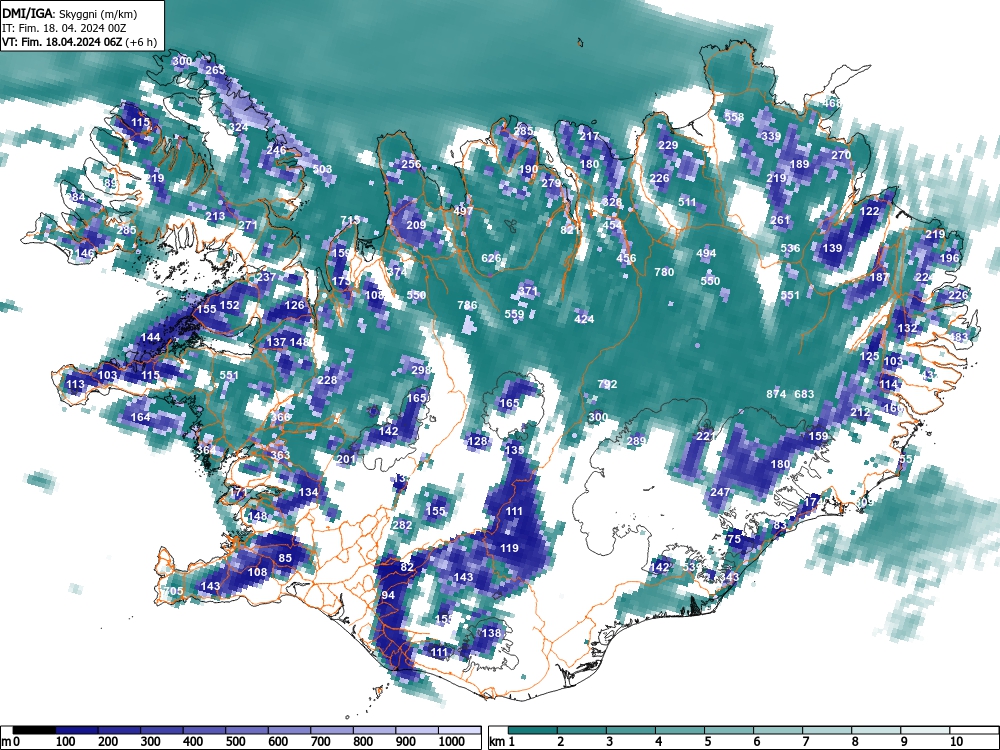The width and height of the screenshot is (1000, 750).
Task: Select the map value 152
Action: [x=229, y=305]
